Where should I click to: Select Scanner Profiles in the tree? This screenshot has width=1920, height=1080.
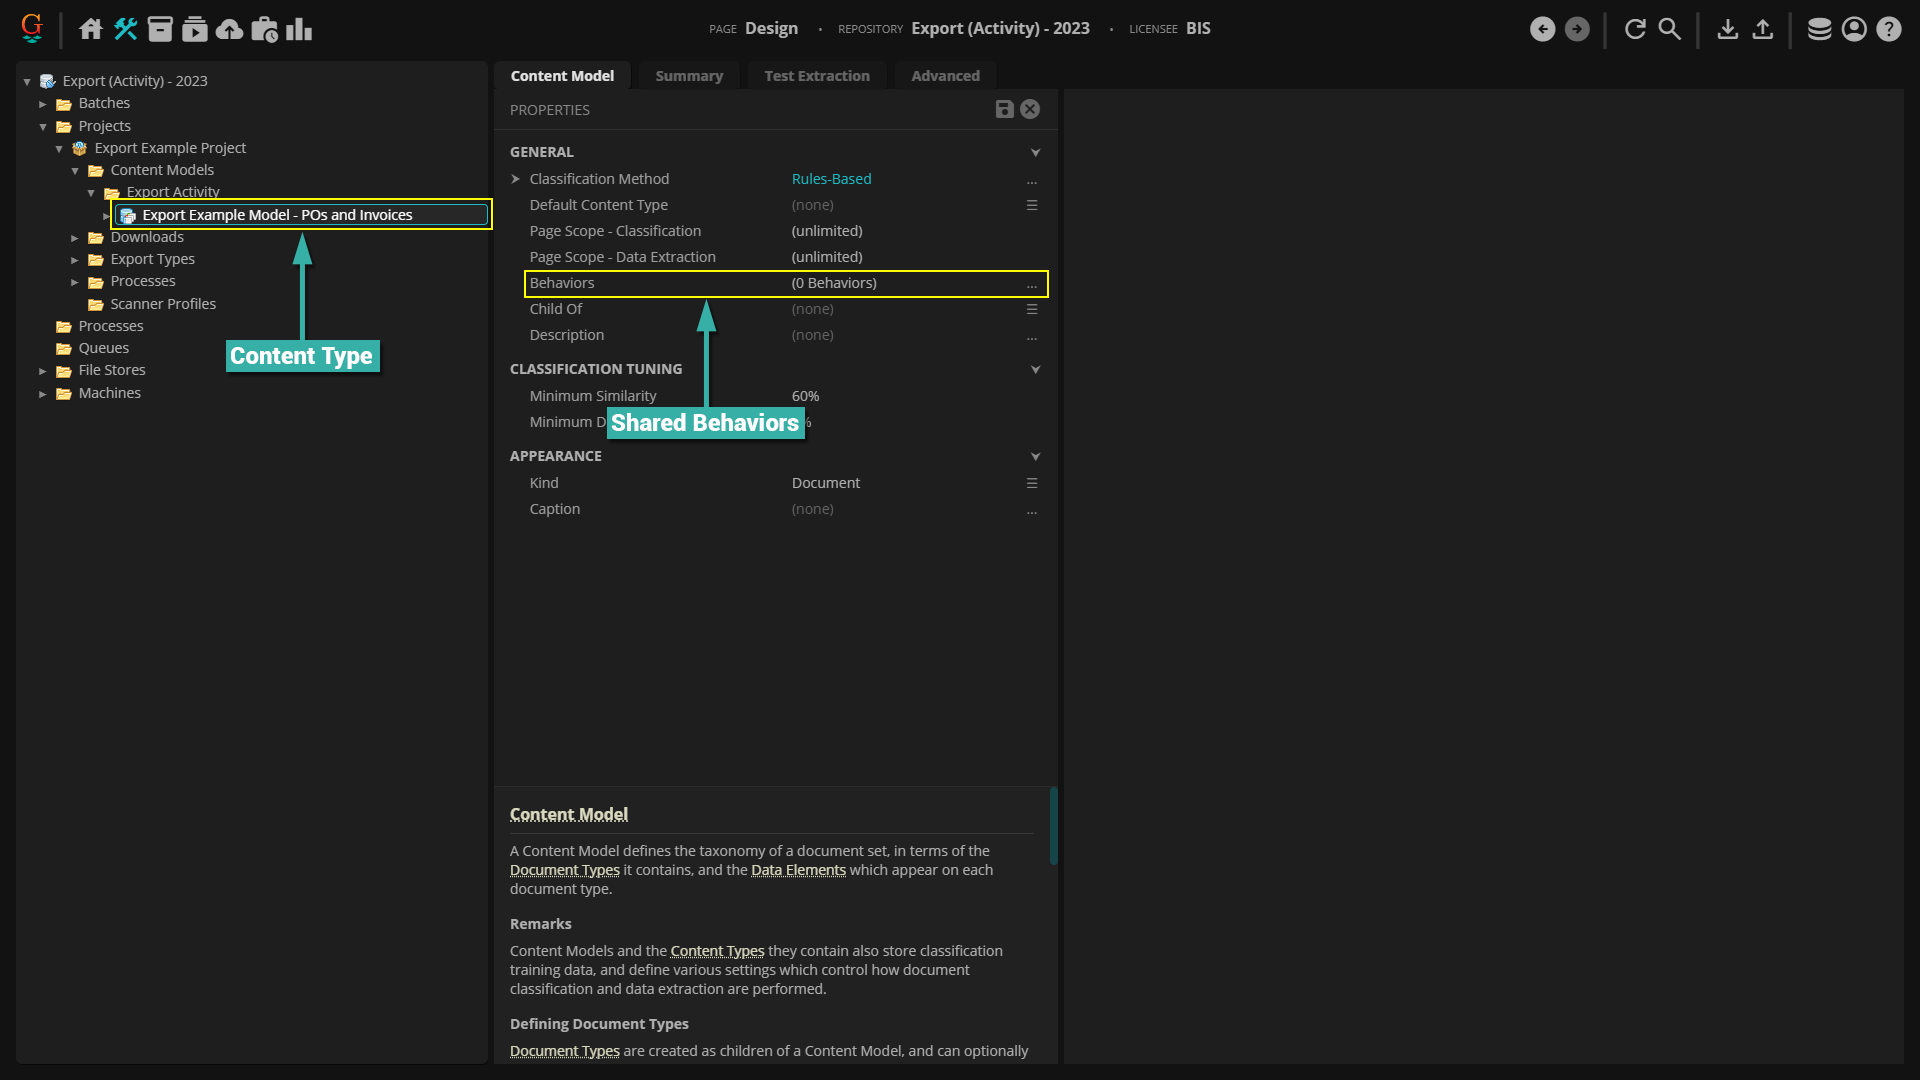[x=163, y=304]
